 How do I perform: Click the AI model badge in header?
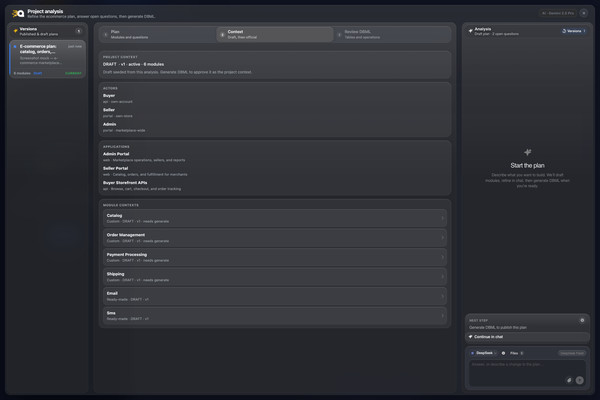click(x=558, y=13)
